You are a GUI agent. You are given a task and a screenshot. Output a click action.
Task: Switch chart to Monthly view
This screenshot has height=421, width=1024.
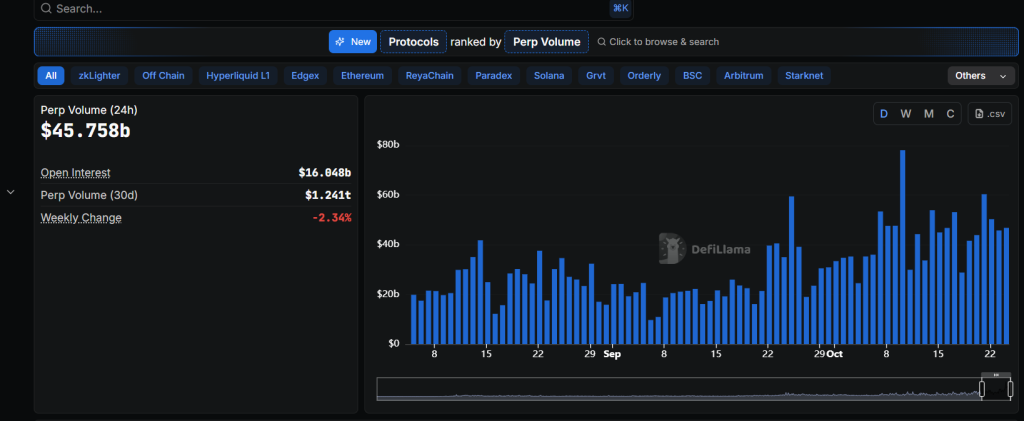[929, 114]
